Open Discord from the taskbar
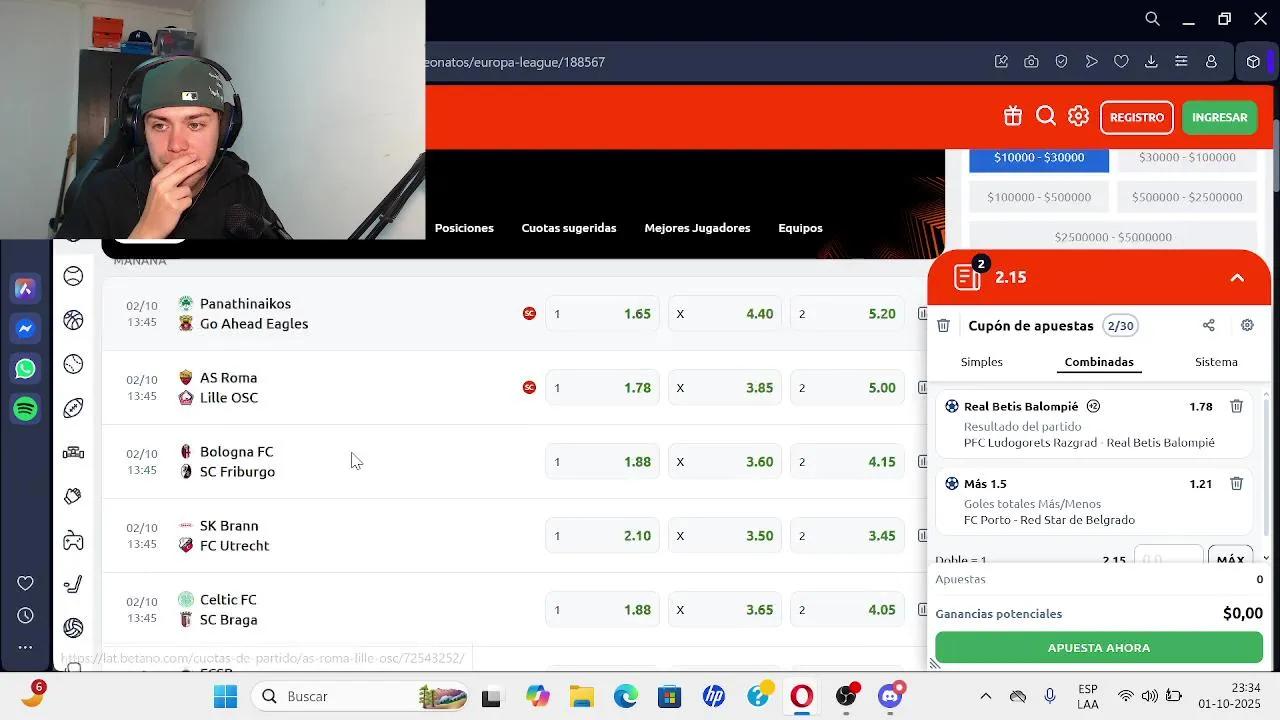Viewport: 1280px width, 720px height. click(x=891, y=696)
